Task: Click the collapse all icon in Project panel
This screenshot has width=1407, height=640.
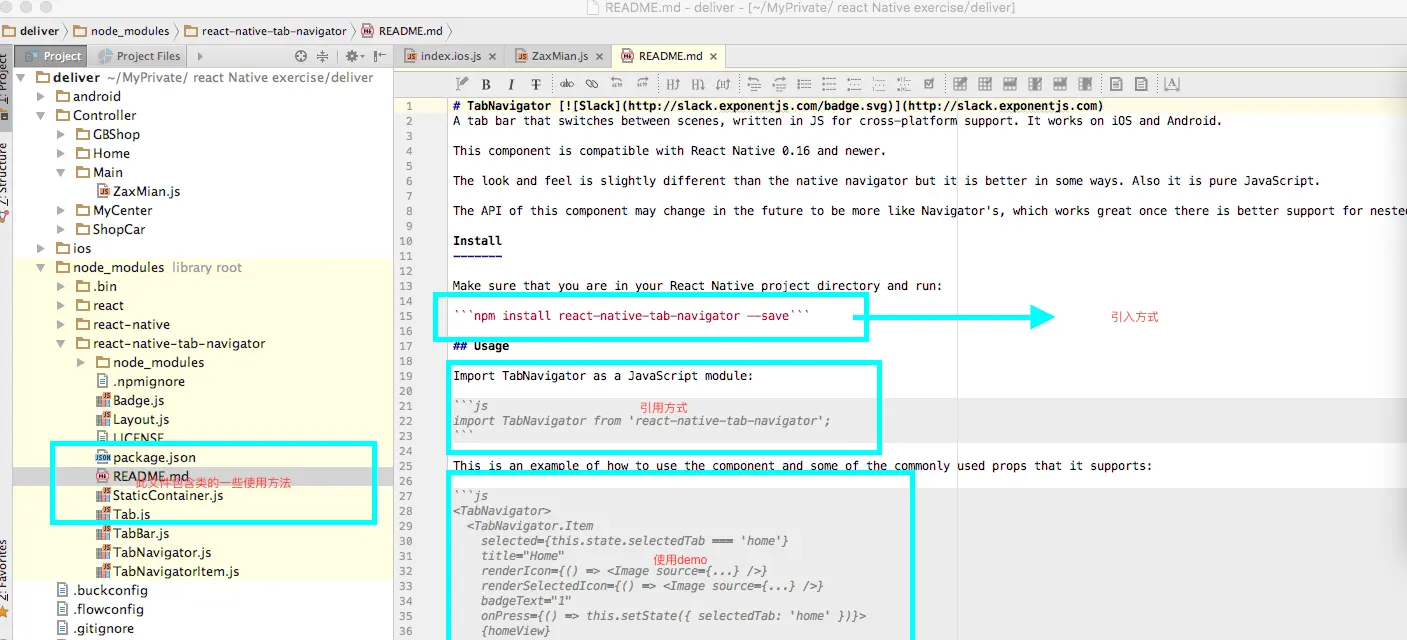Action: click(x=323, y=56)
